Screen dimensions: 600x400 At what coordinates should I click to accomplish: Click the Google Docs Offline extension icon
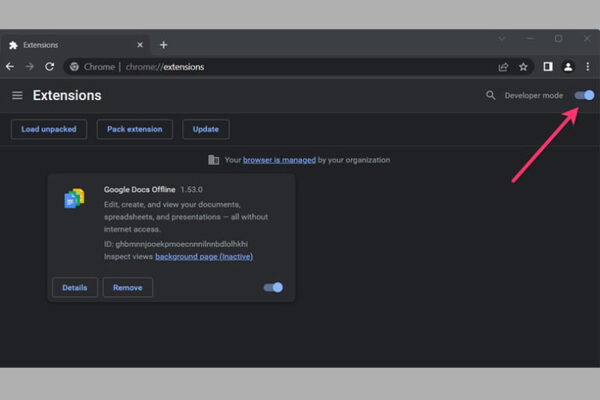click(x=74, y=198)
